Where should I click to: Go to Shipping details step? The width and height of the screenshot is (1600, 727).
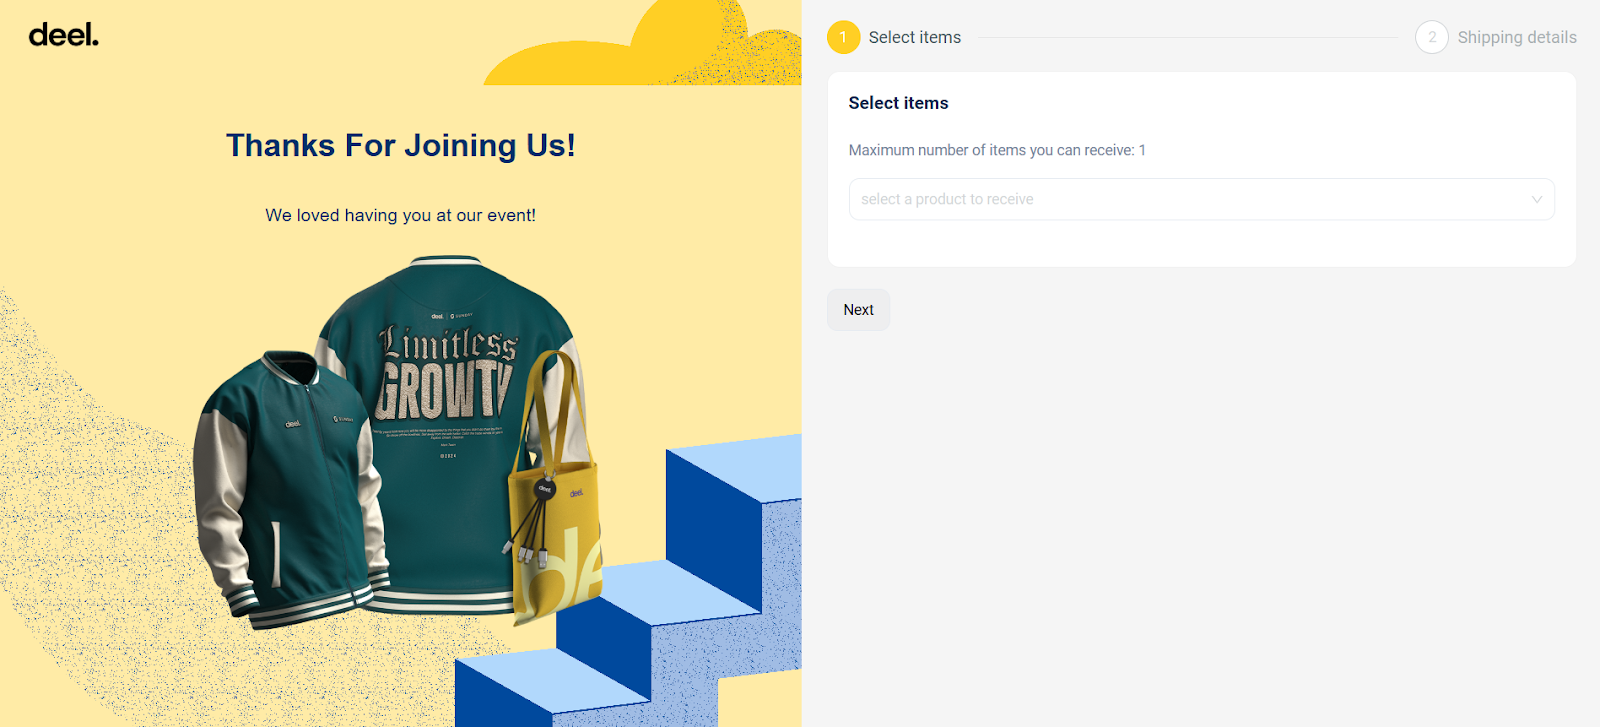click(x=1516, y=37)
